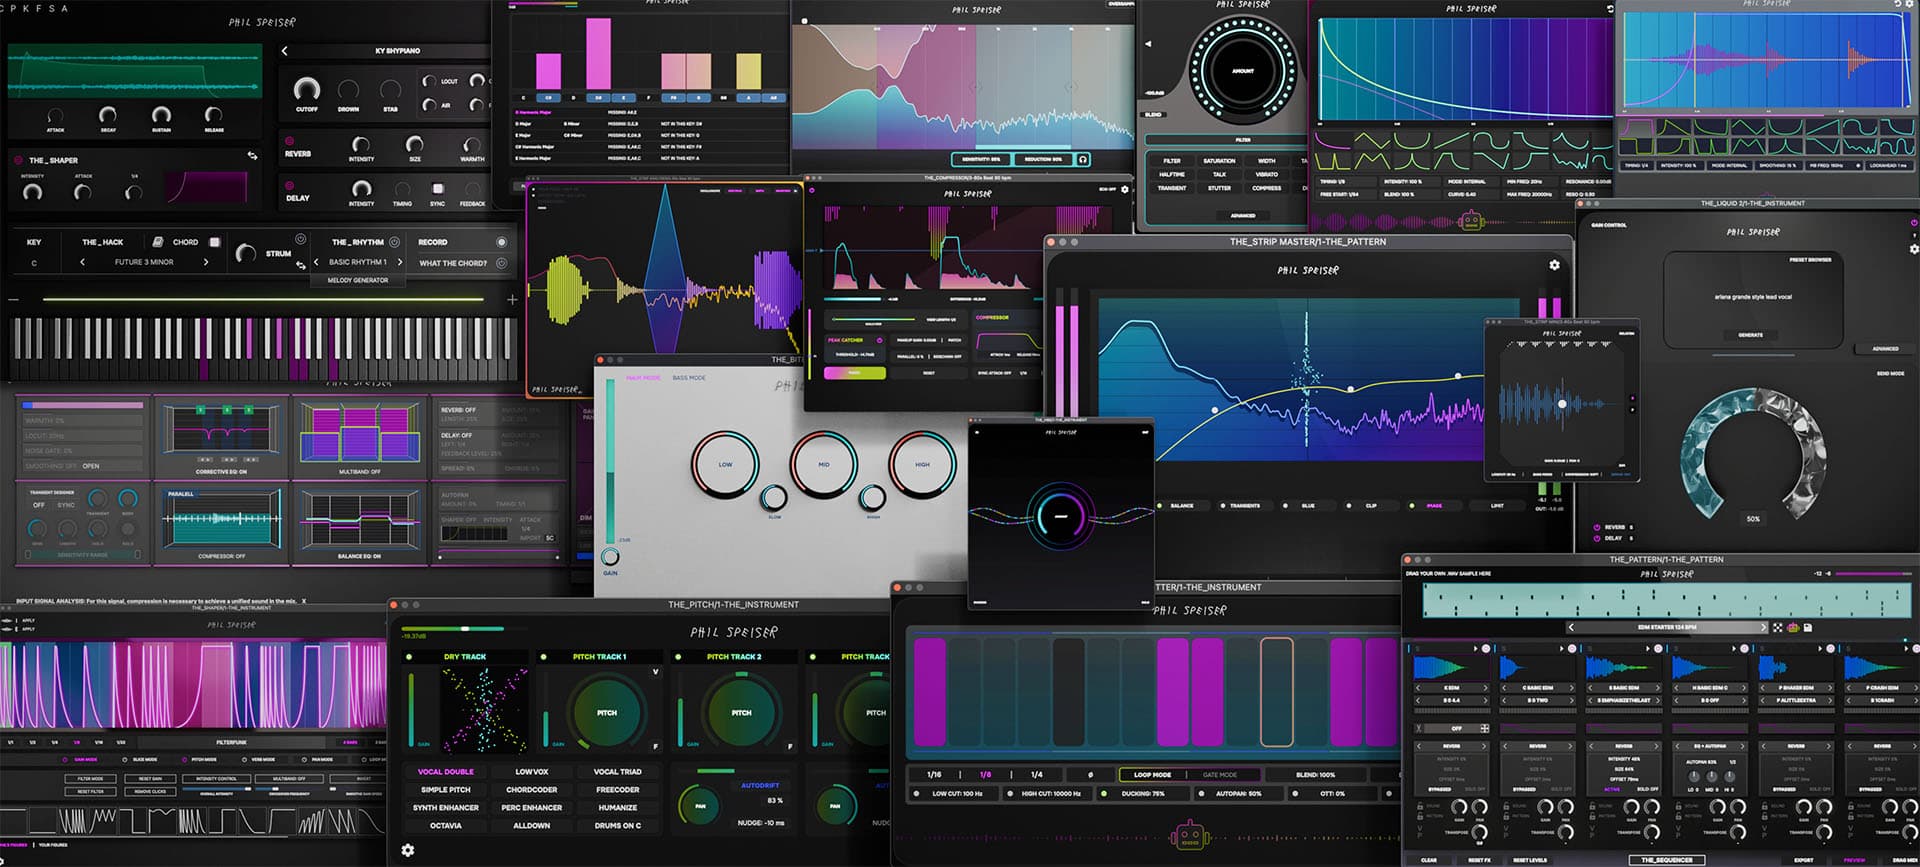Select previous rhythm before BASIC RHYTHM 1
The width and height of the screenshot is (1920, 867).
(316, 262)
